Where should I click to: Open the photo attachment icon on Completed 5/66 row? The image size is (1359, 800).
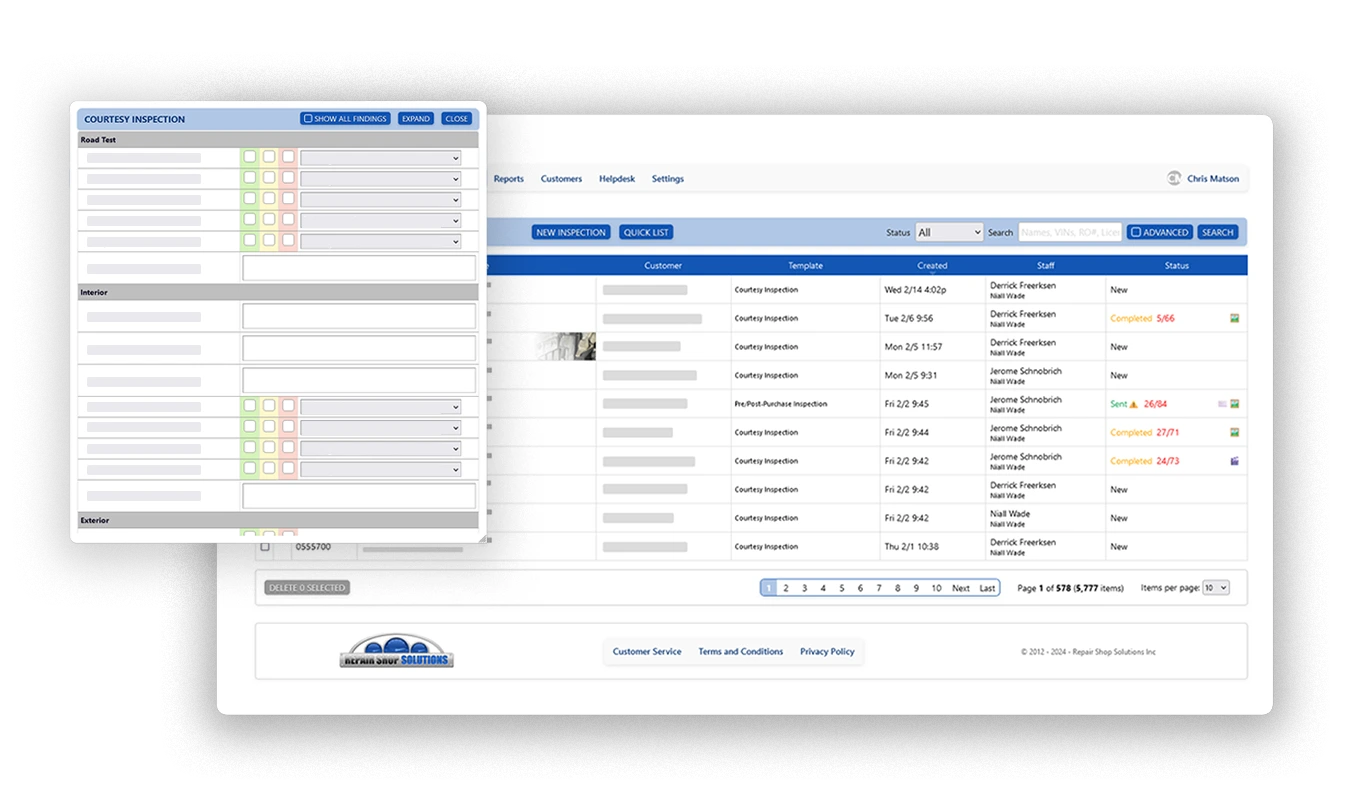pos(1235,318)
